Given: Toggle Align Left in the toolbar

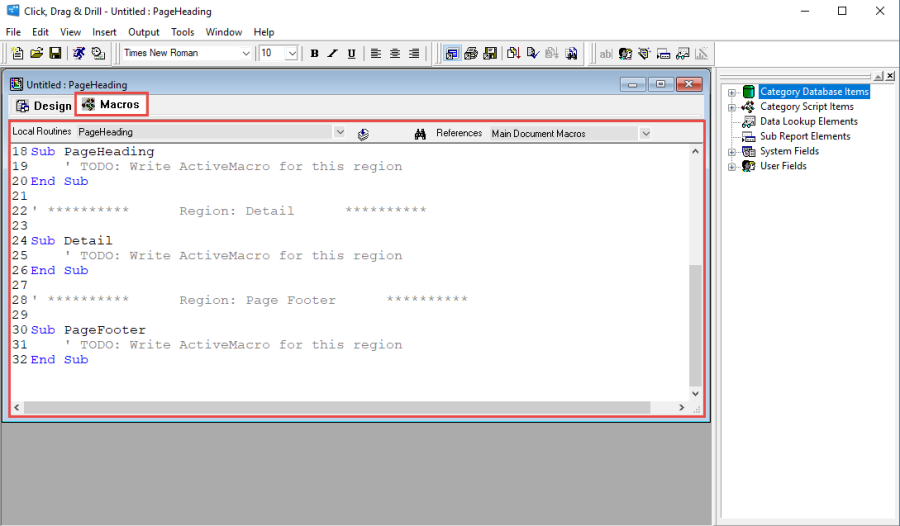Looking at the screenshot, I should [376, 53].
